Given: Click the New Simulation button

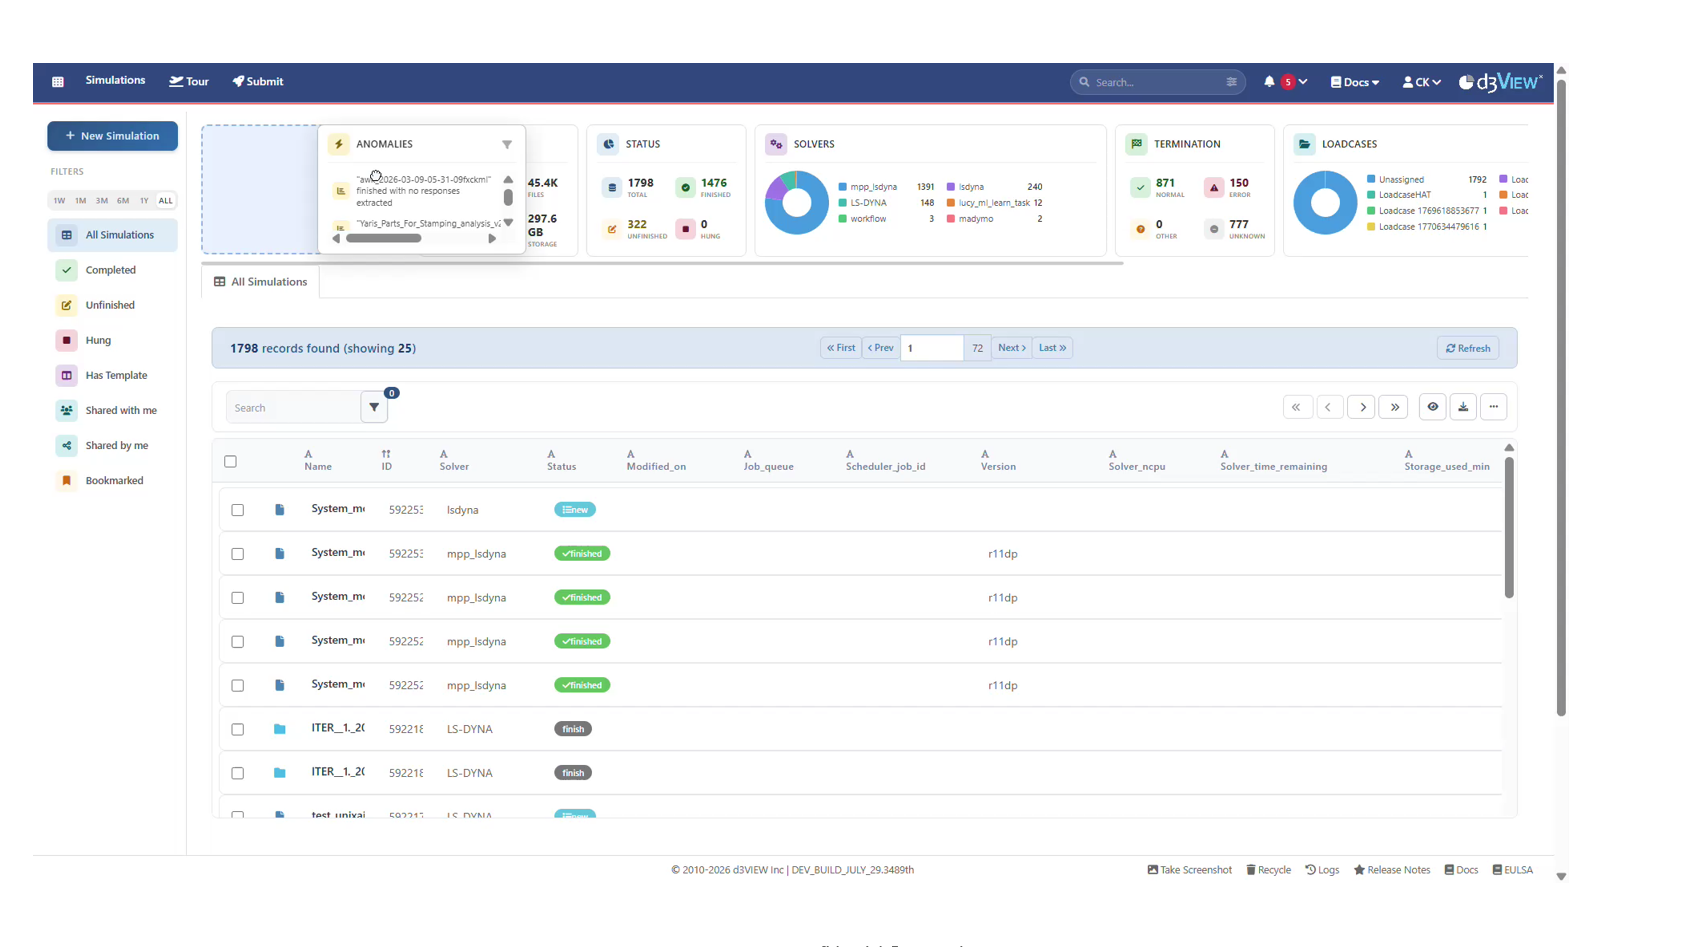Looking at the screenshot, I should point(112,136).
